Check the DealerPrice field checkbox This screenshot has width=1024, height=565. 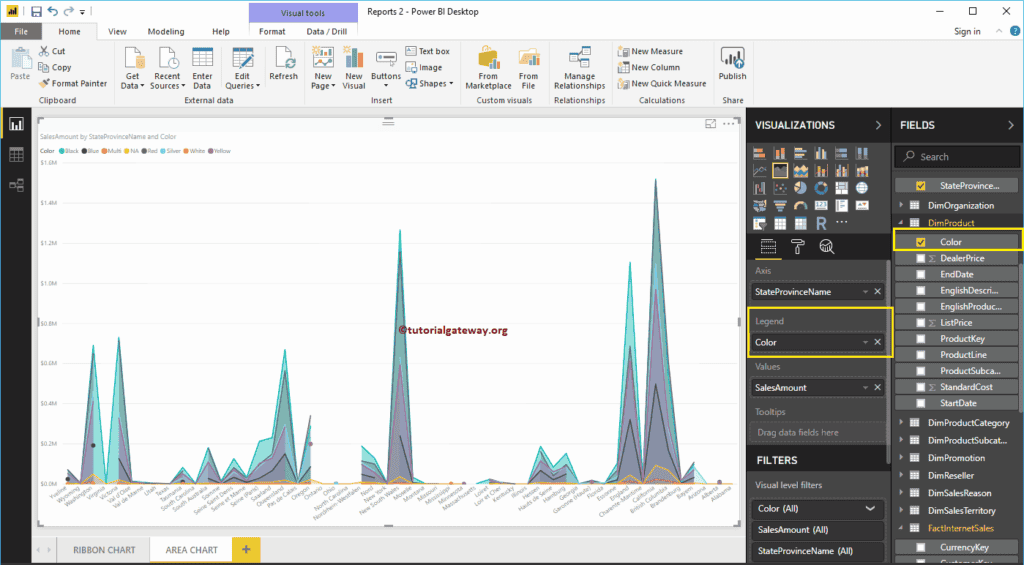(920, 258)
